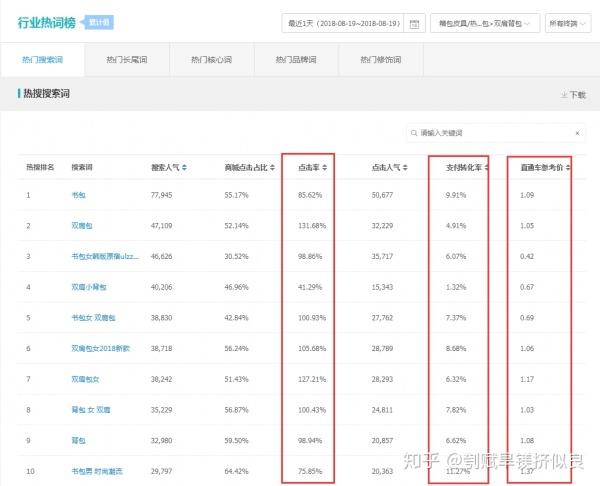The width and height of the screenshot is (600, 486).
Task: Sort by 点击人气 column arrows
Action: point(405,167)
